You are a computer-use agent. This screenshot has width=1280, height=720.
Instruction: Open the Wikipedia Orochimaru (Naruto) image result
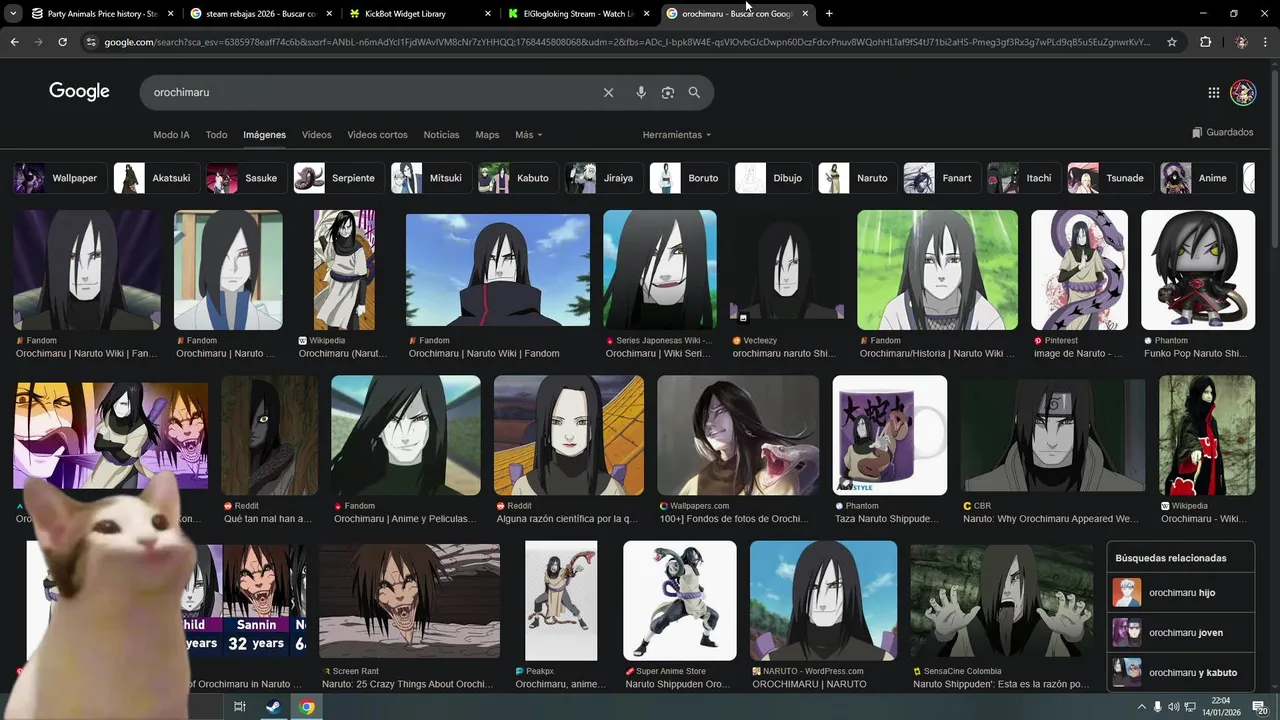345,270
